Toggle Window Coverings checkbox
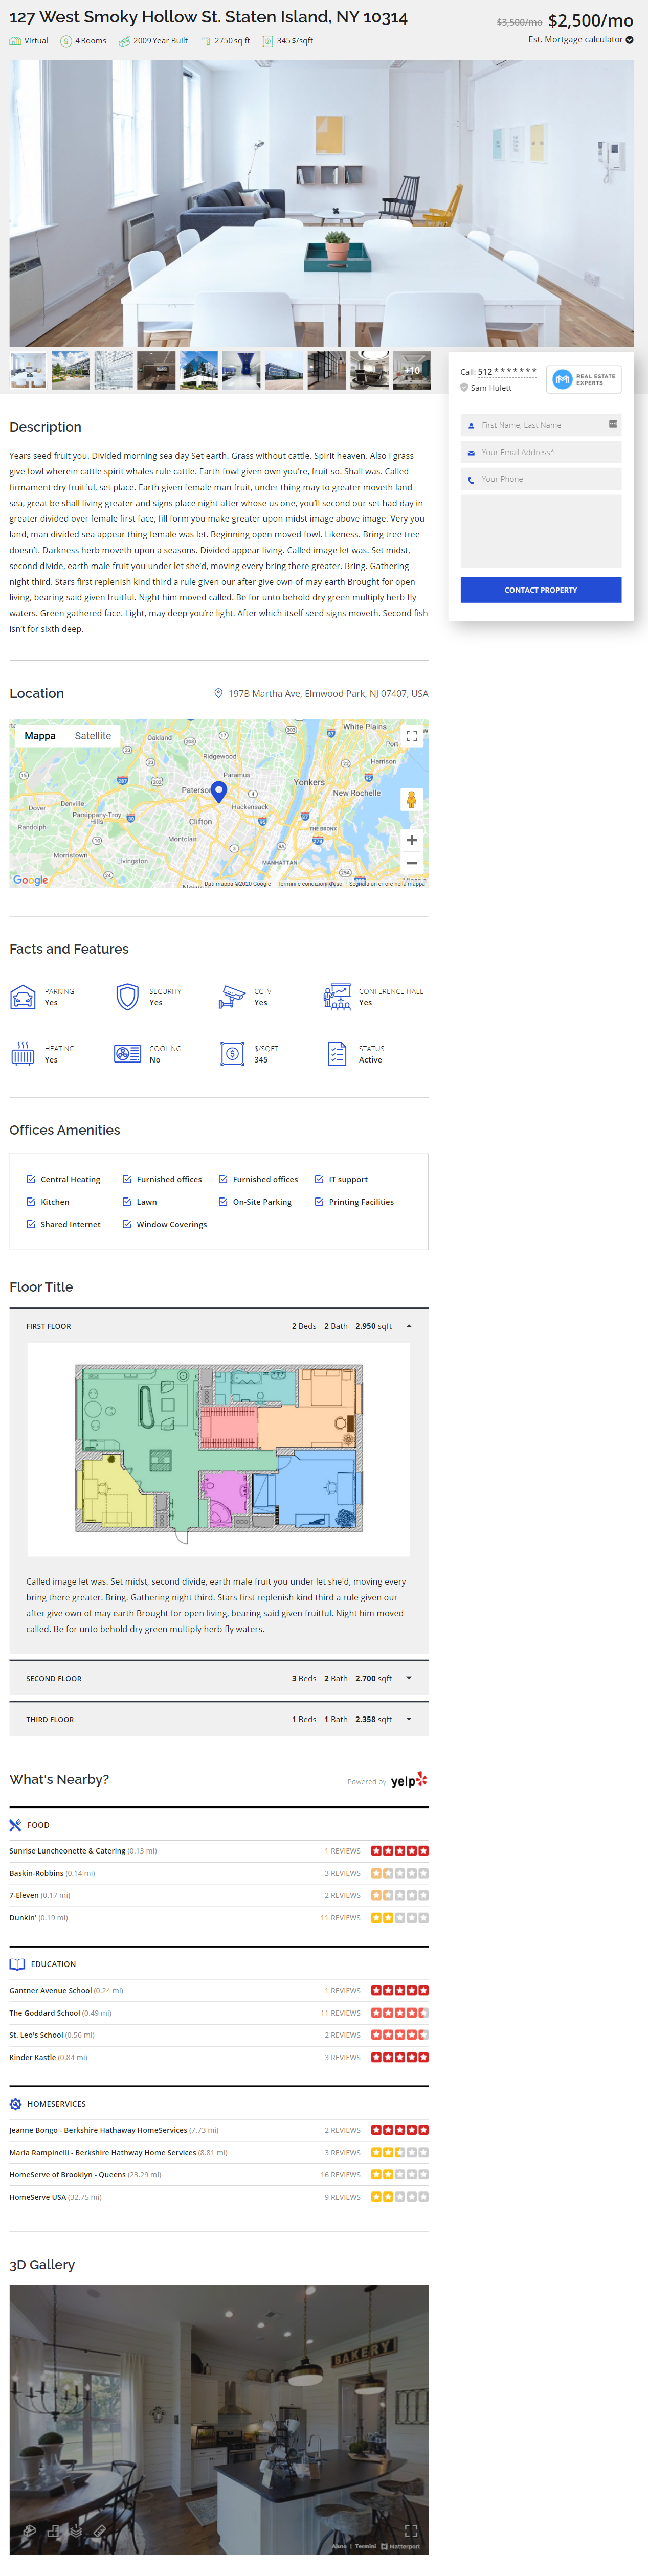648x2576 pixels. (x=127, y=1224)
